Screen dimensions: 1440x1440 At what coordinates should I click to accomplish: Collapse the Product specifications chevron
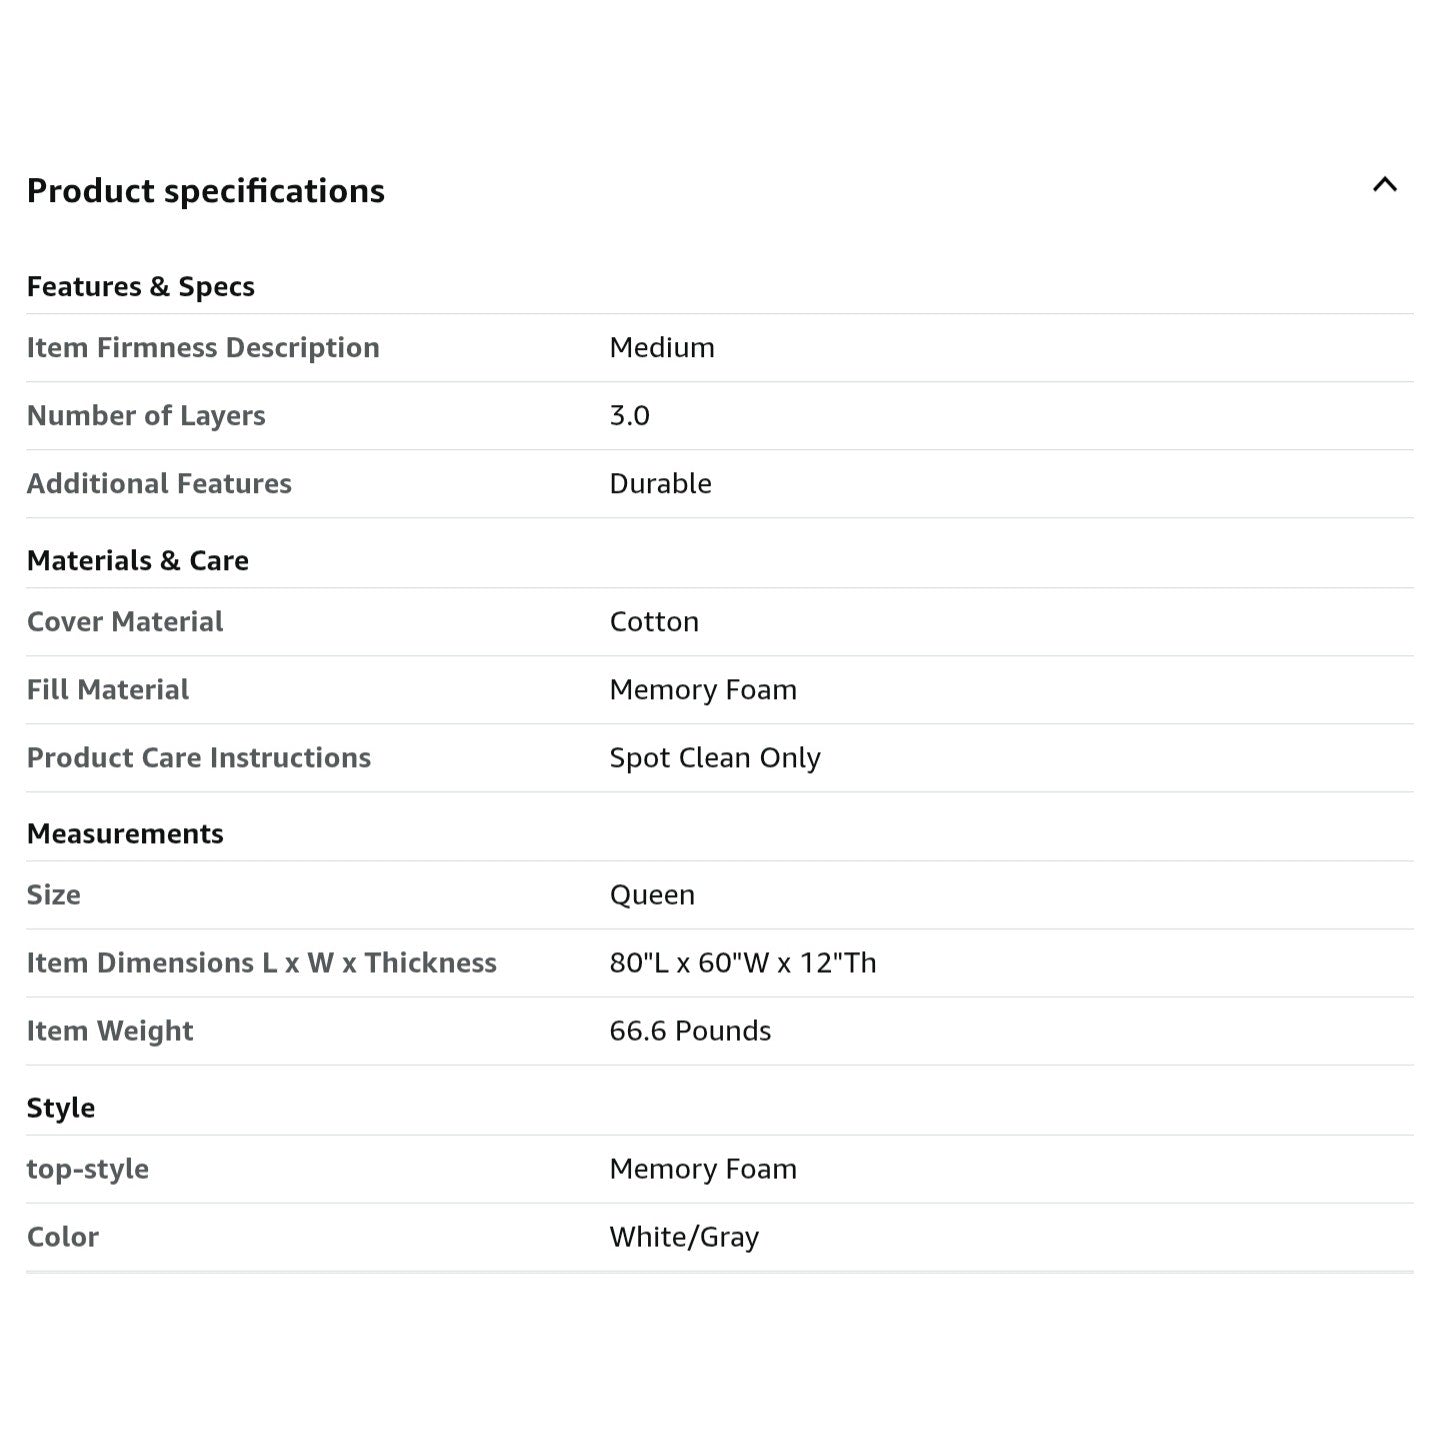click(x=1384, y=184)
